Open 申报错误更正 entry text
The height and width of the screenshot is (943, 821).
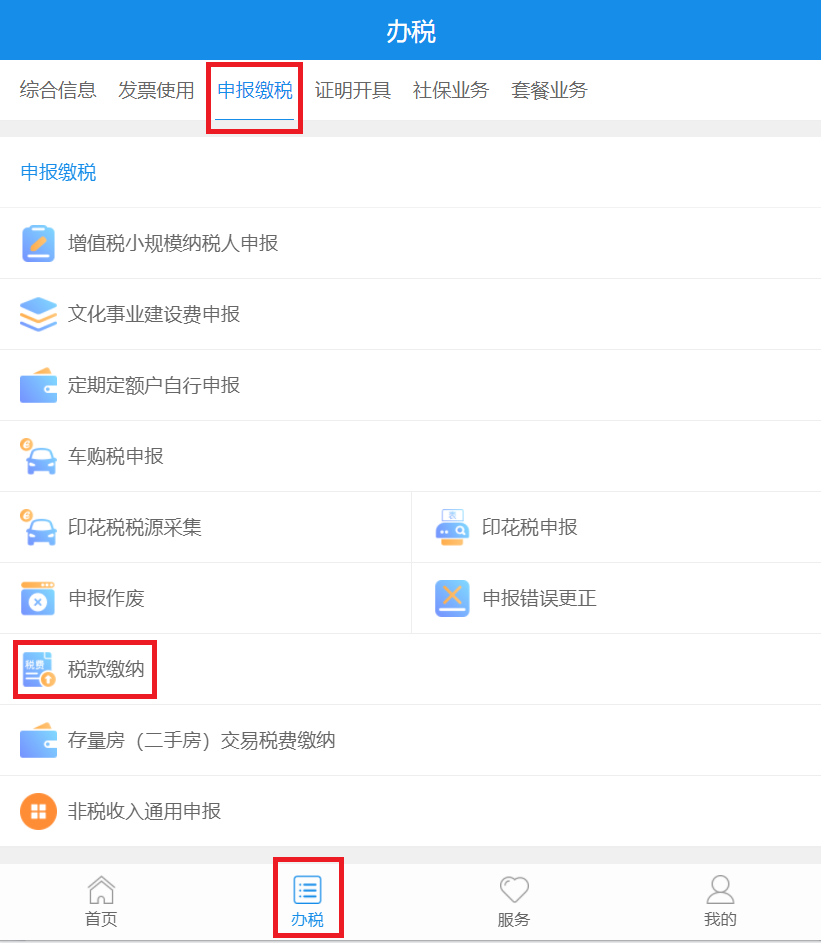point(540,598)
